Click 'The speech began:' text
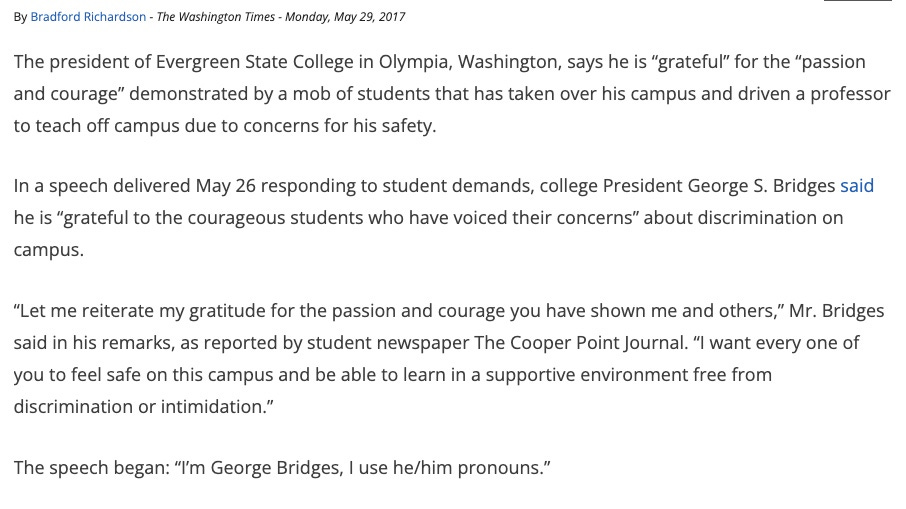 91,467
